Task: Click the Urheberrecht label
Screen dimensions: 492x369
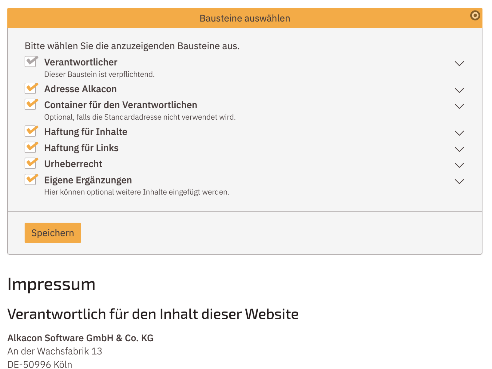Action: 73,164
